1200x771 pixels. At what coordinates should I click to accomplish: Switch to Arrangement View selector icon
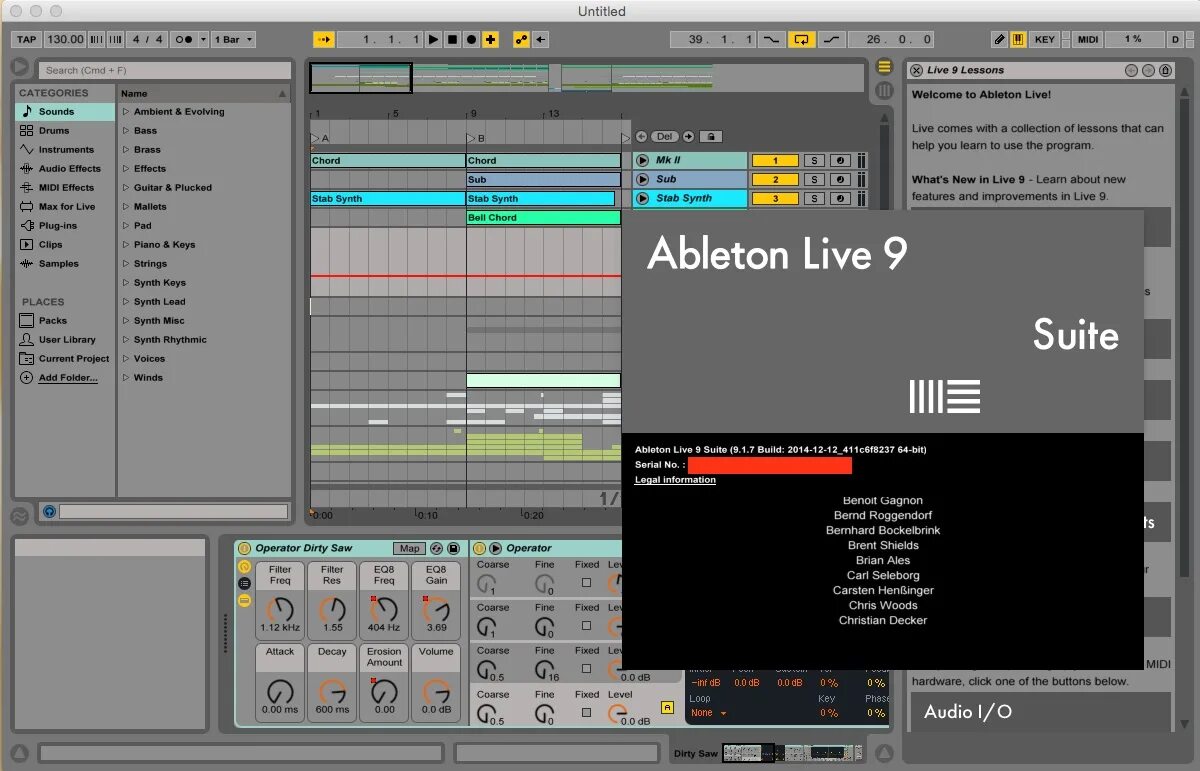tap(884, 67)
